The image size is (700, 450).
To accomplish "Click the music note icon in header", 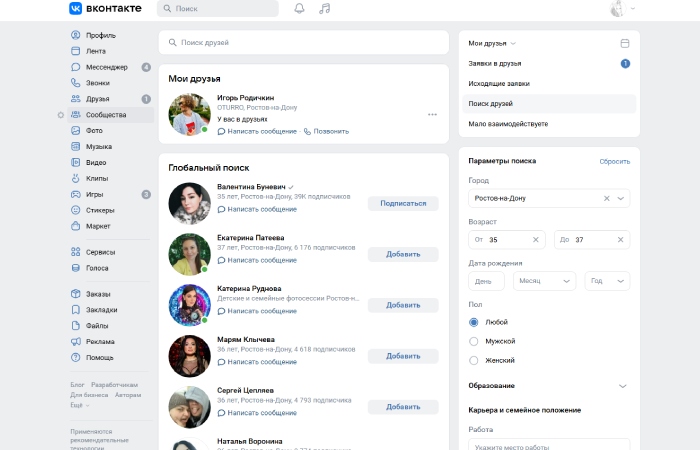I will [x=324, y=9].
